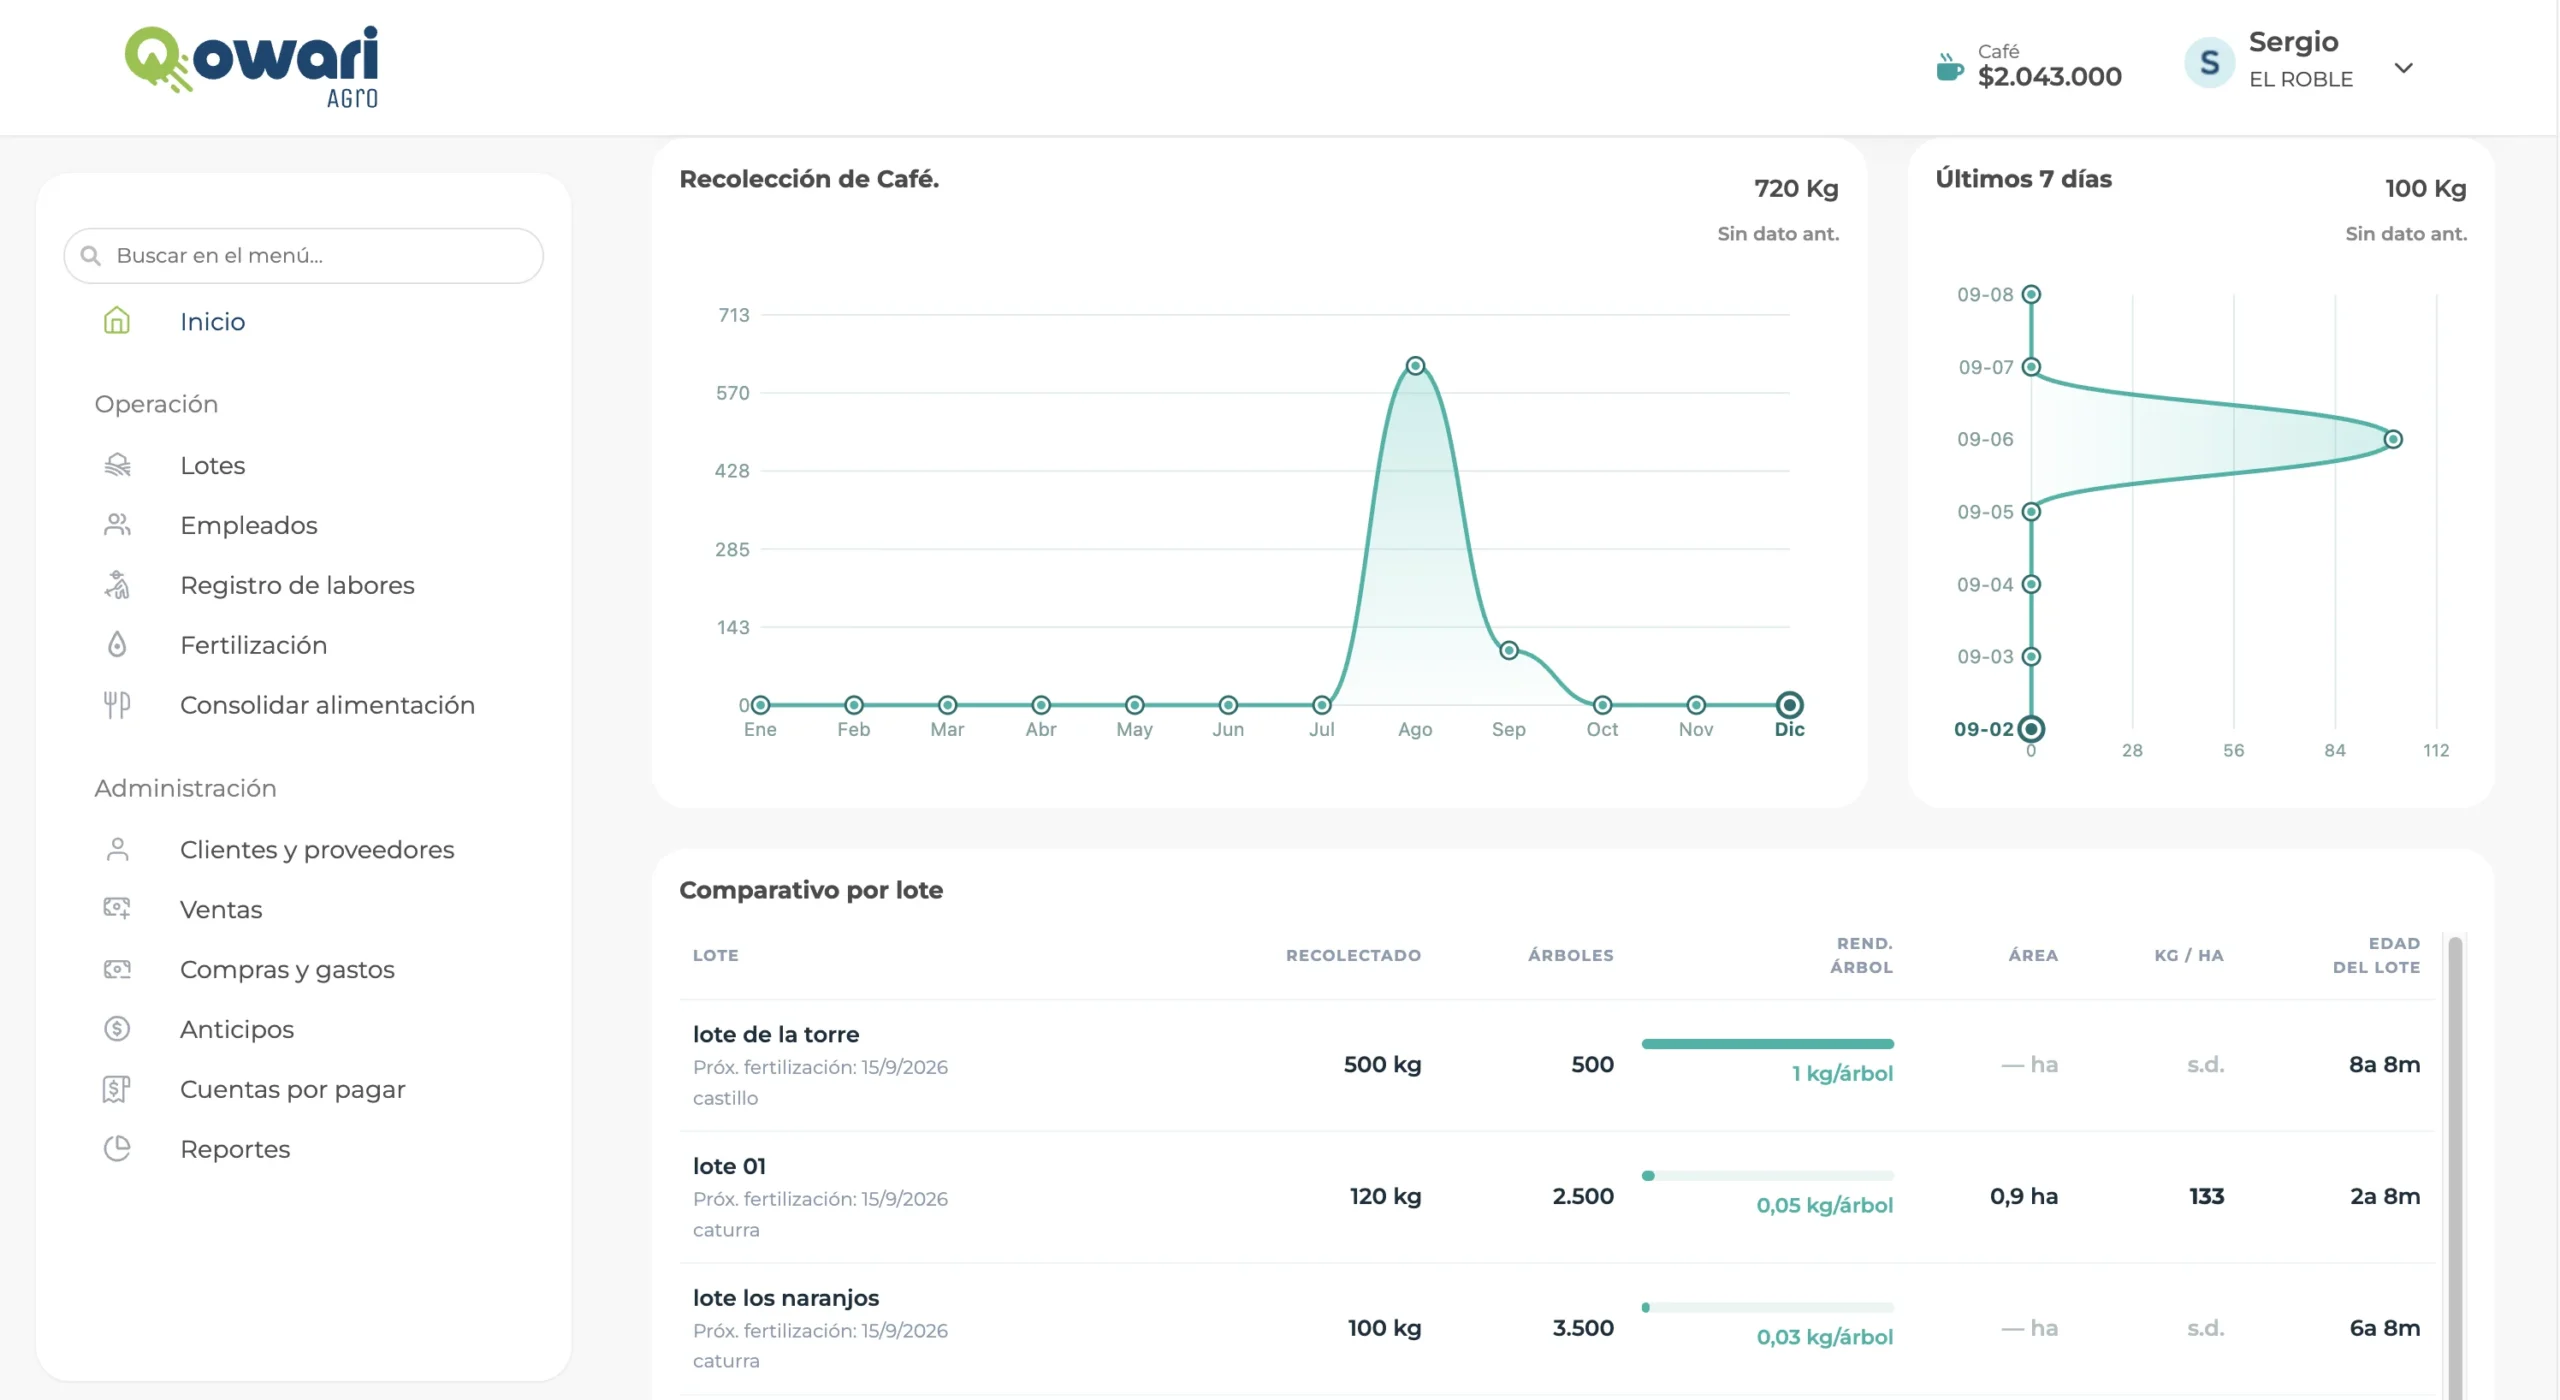Click the 09-05 point in 7-day chart
2560x1400 pixels.
(2031, 512)
